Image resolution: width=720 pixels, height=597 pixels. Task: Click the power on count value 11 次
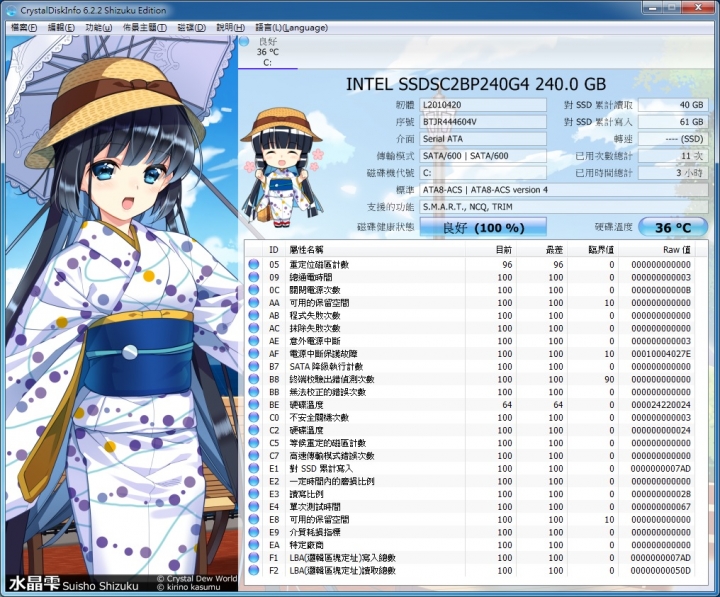[x=673, y=156]
